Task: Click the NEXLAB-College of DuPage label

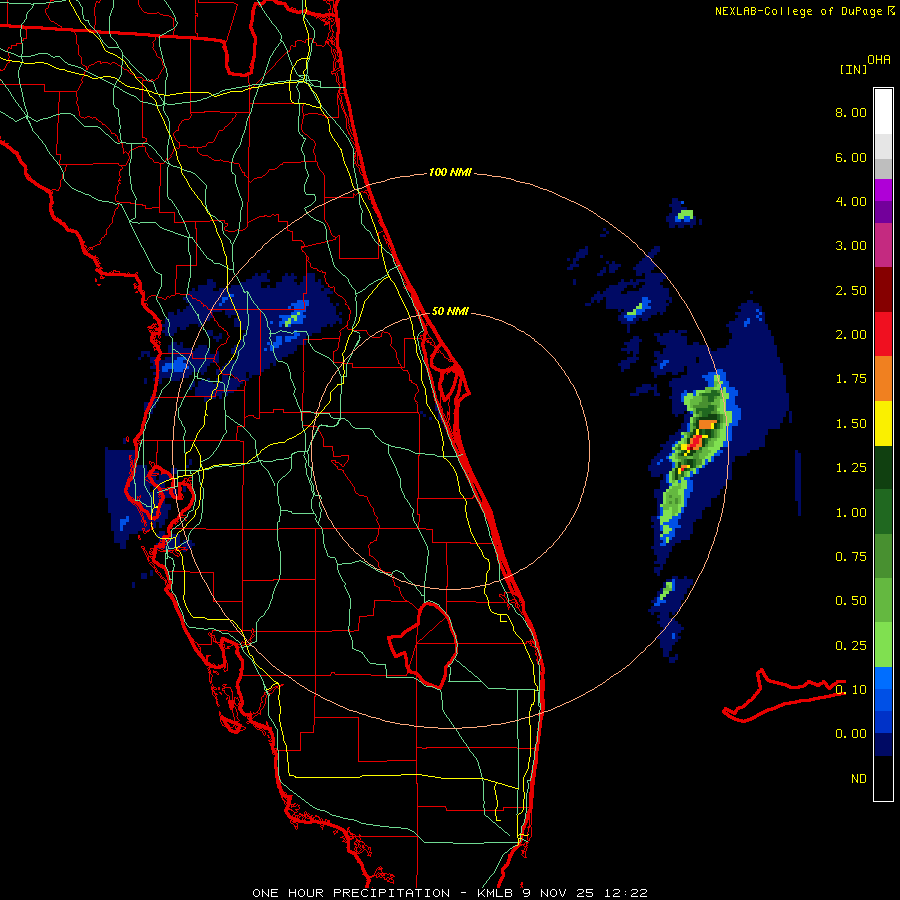Action: click(x=798, y=11)
